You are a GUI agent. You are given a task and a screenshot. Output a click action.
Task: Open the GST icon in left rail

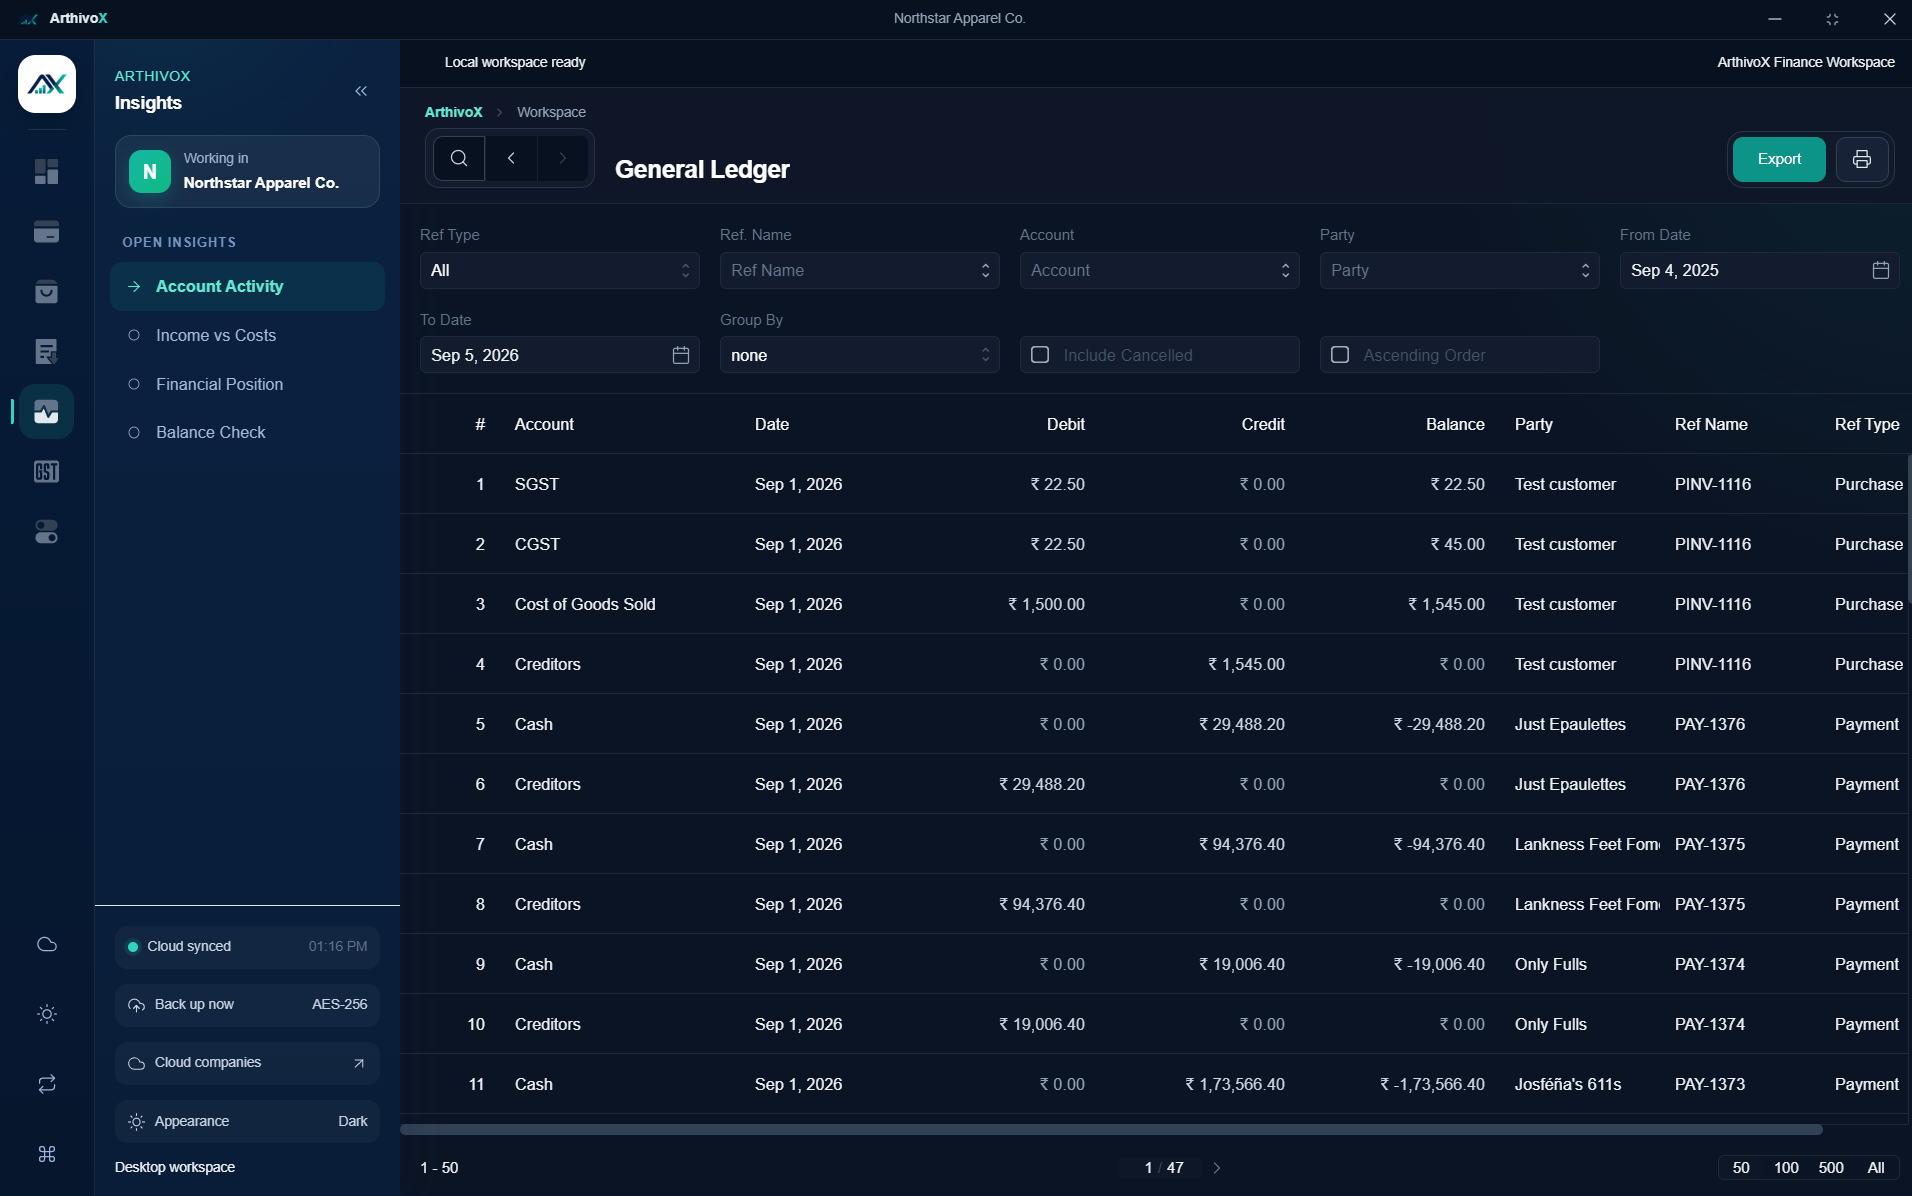pos(46,472)
